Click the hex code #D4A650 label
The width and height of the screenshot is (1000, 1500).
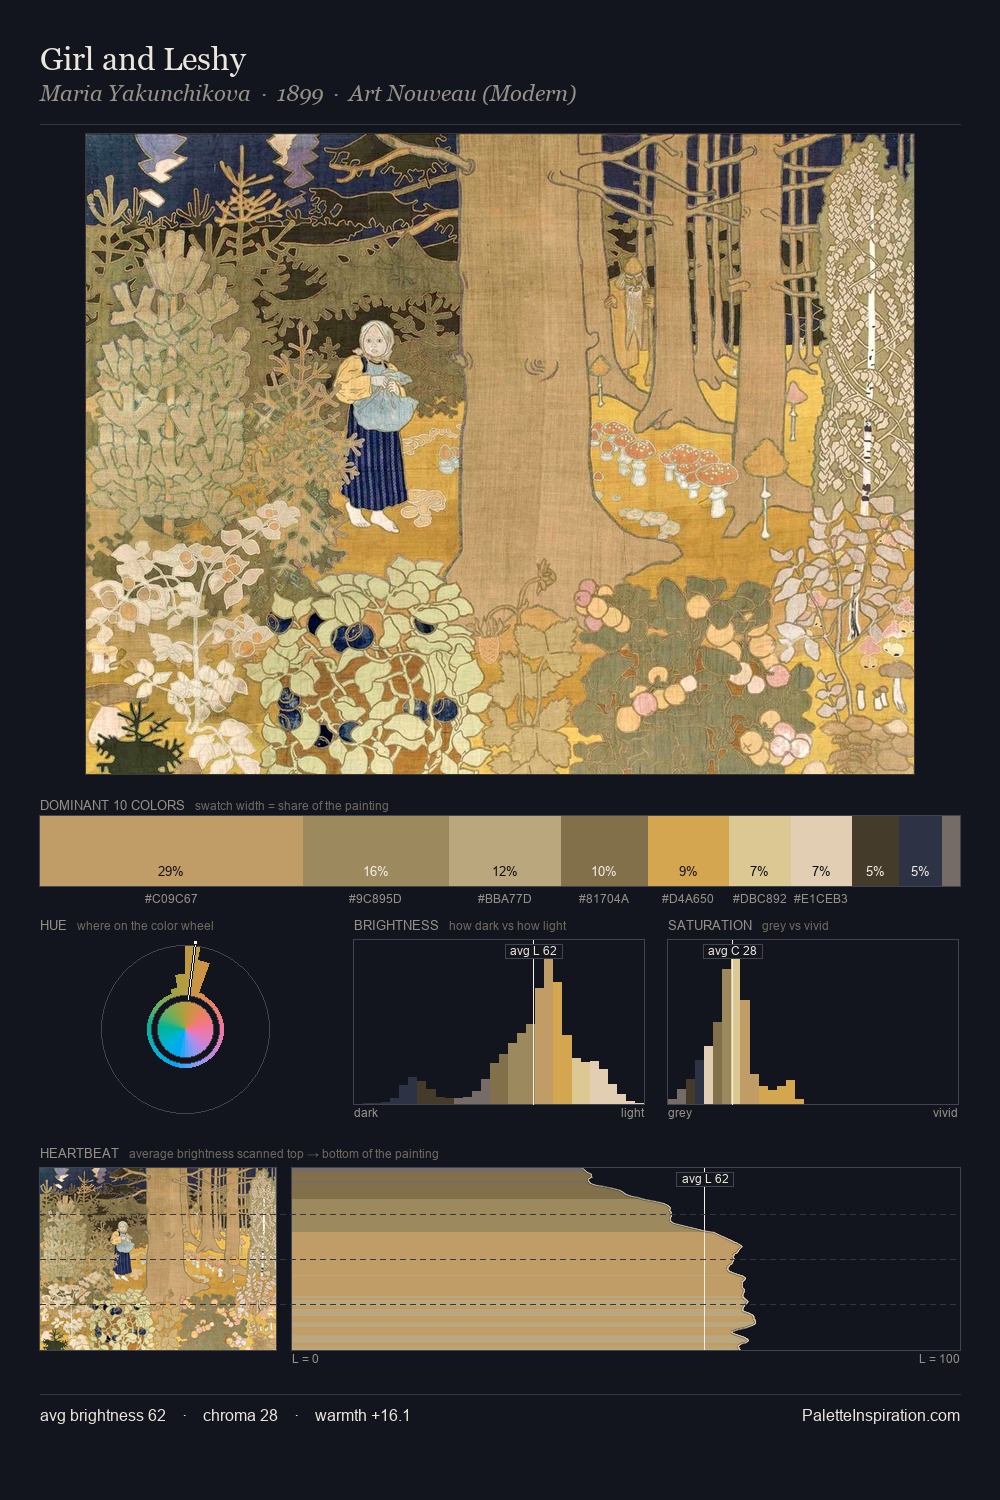point(688,899)
